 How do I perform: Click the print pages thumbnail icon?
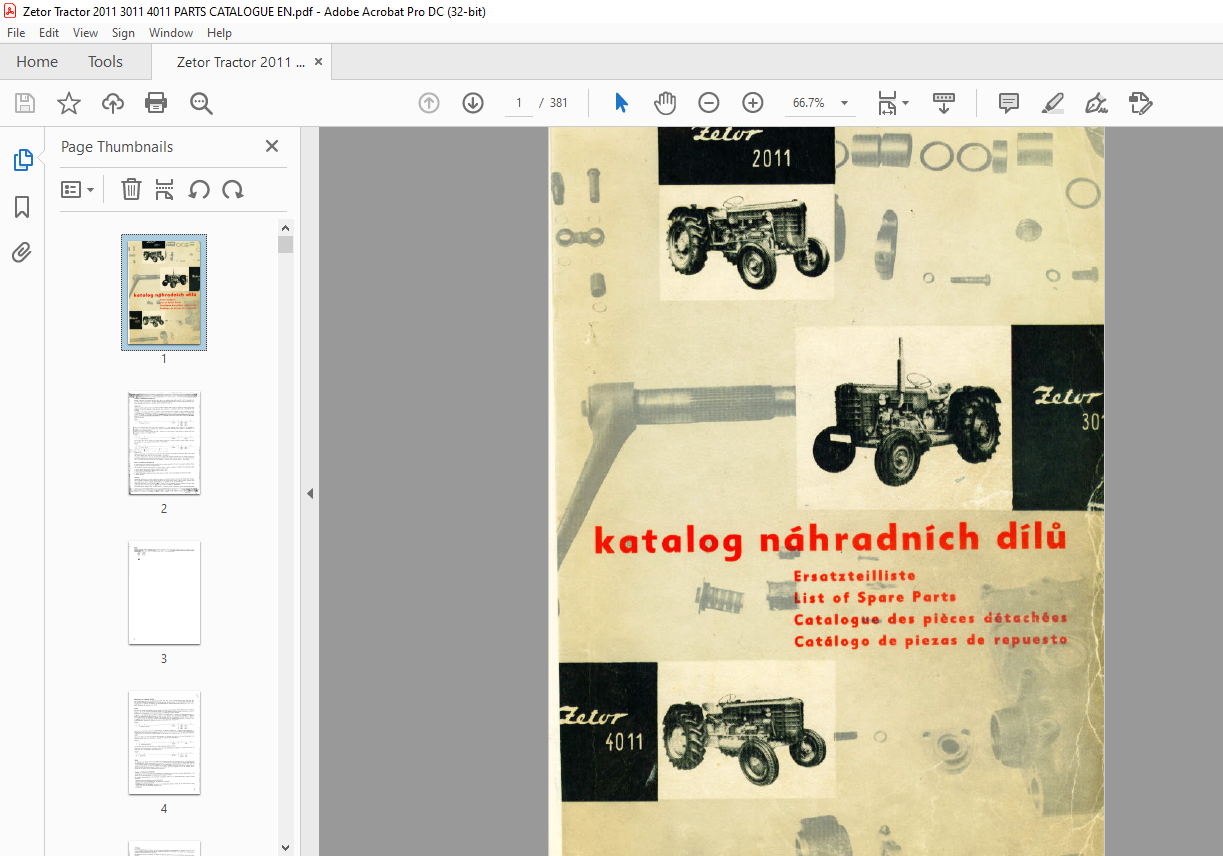[x=165, y=189]
